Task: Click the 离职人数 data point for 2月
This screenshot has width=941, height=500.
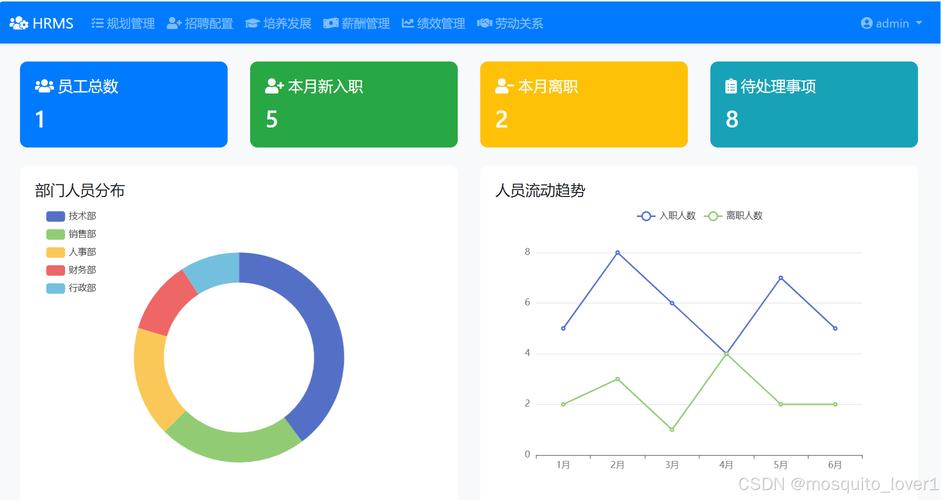Action: (618, 379)
